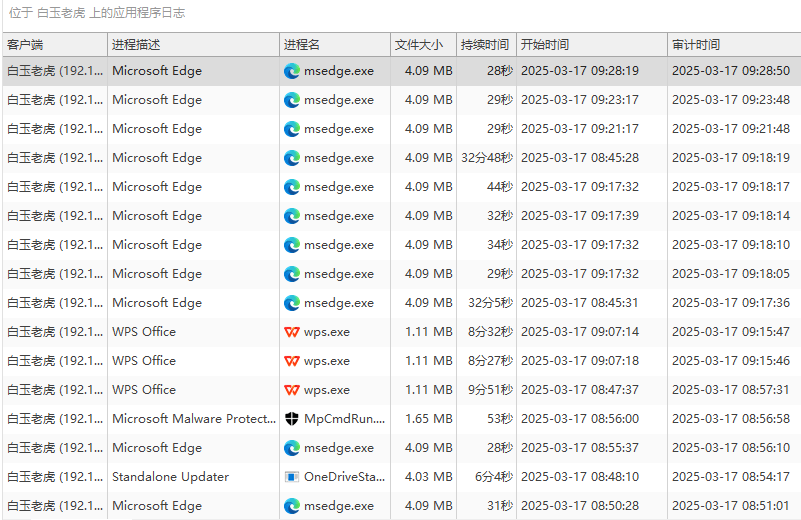Click the MpCmdRun shield icon

(x=292, y=419)
